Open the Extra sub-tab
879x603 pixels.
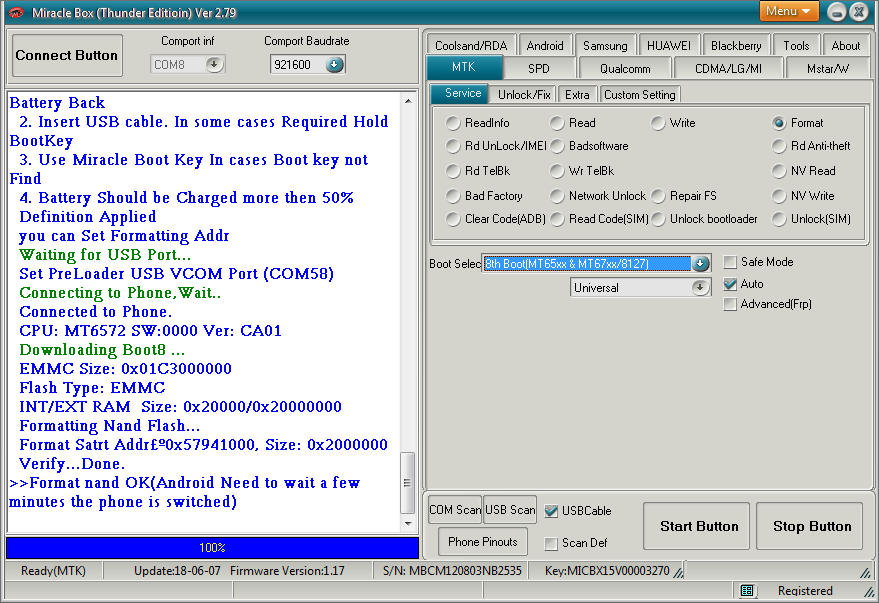click(x=577, y=95)
